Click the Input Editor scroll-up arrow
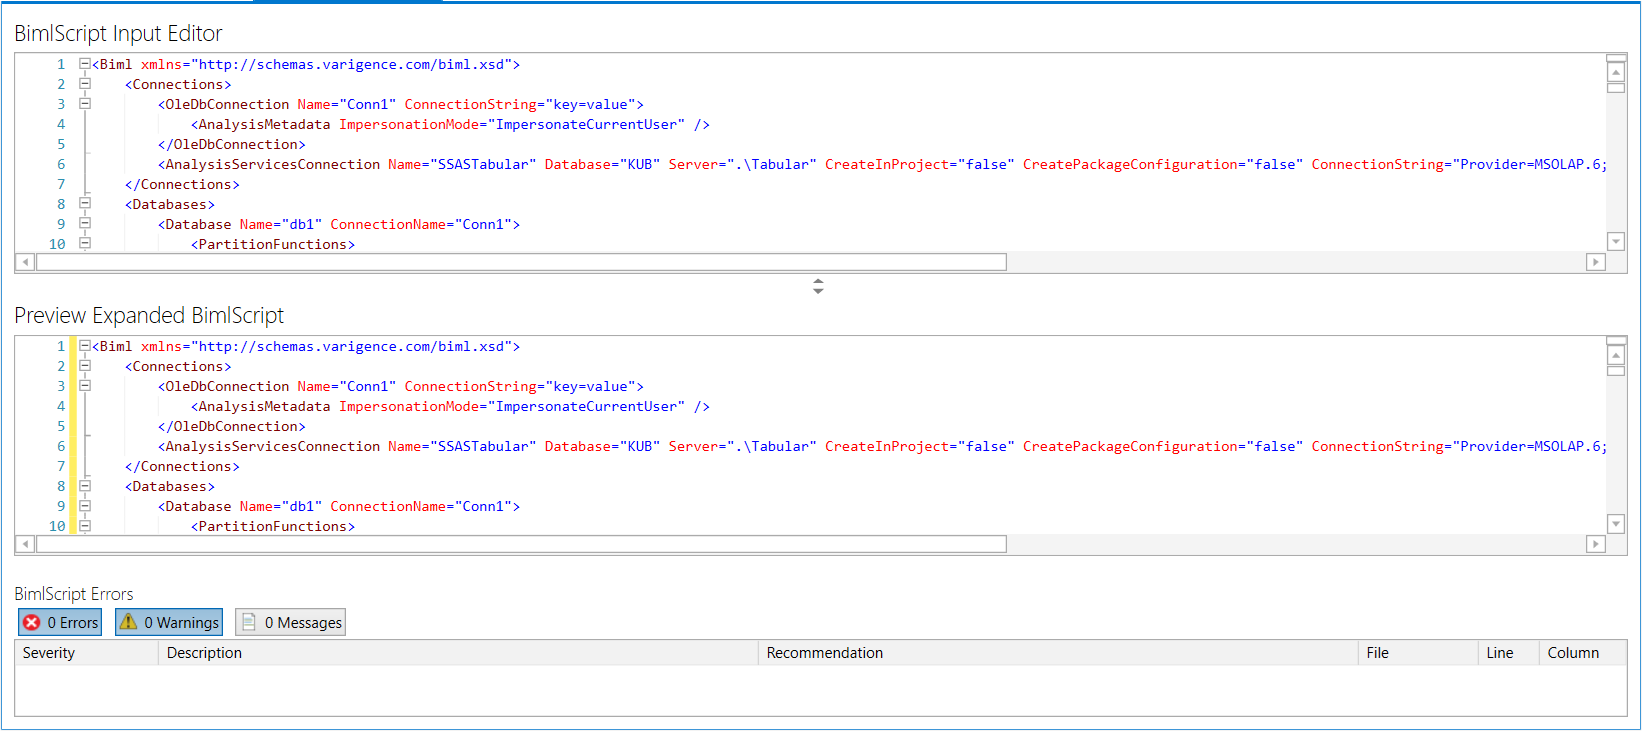Viewport: 1642px width, 731px height. point(1616,73)
